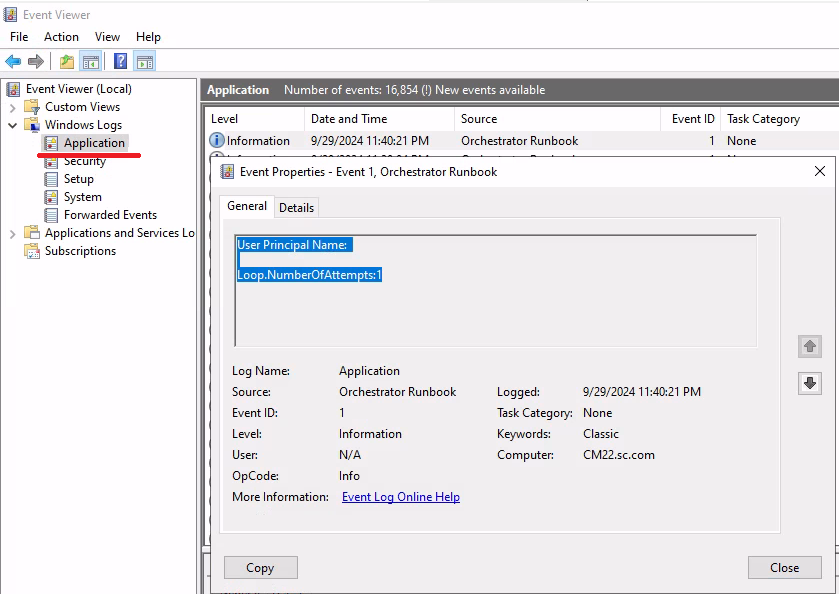Click the Copy button
The height and width of the screenshot is (594, 839).
[x=260, y=567]
